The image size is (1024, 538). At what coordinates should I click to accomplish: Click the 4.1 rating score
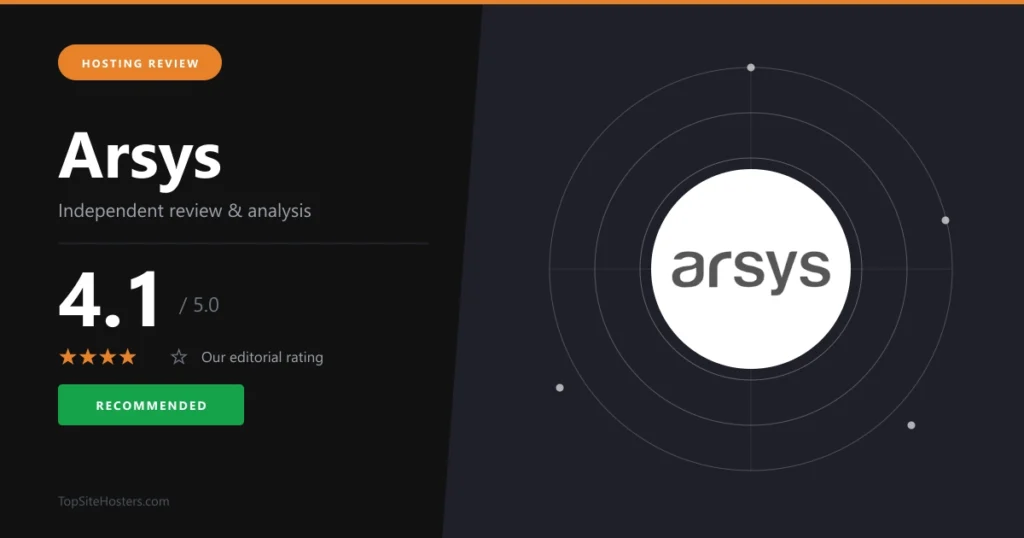pos(108,300)
